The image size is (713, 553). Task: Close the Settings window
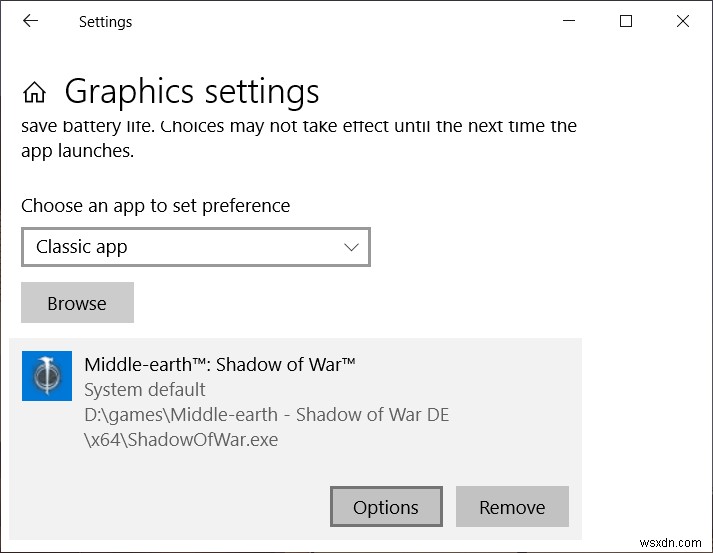(683, 21)
